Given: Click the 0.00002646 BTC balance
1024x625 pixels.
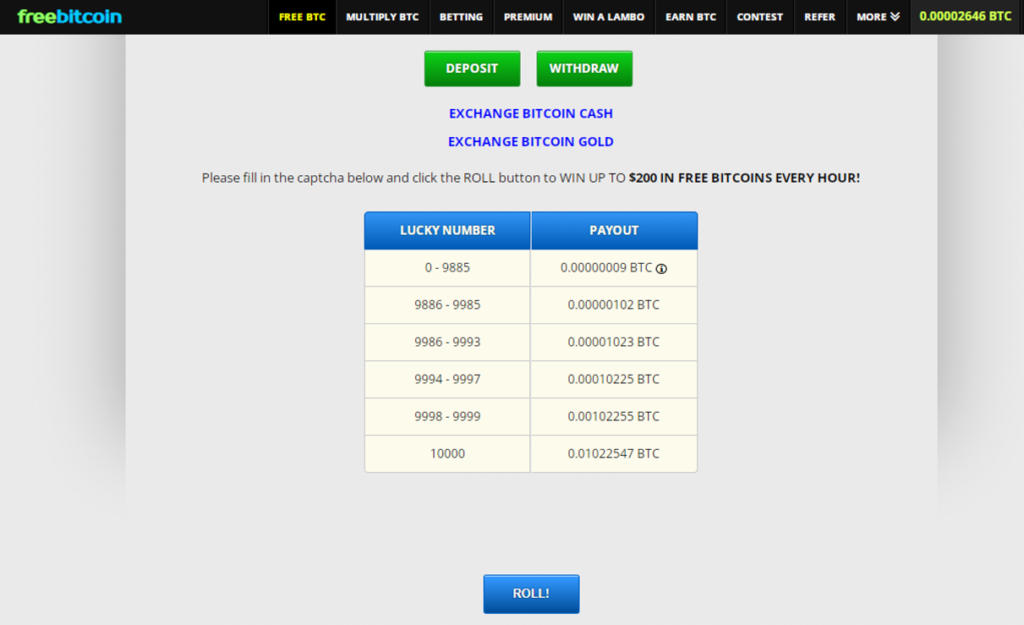Looking at the screenshot, I should point(965,16).
